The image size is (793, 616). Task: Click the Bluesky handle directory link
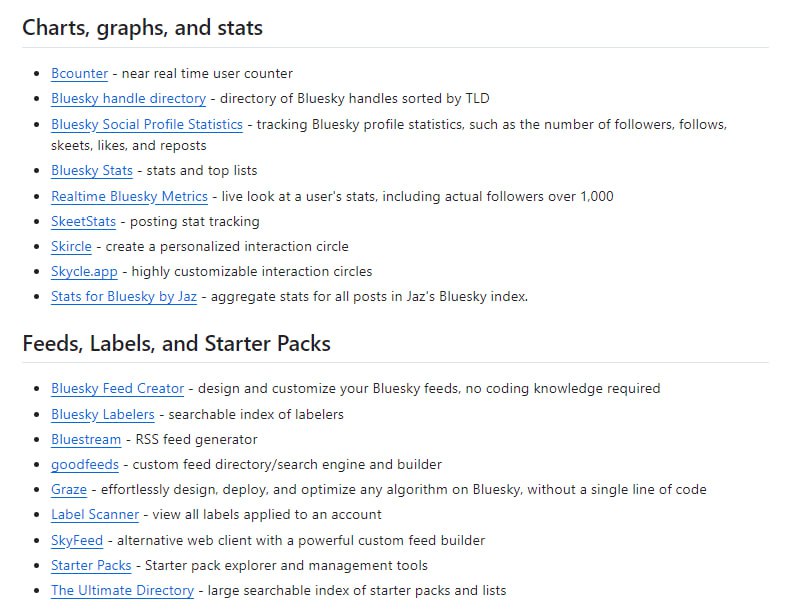click(128, 98)
